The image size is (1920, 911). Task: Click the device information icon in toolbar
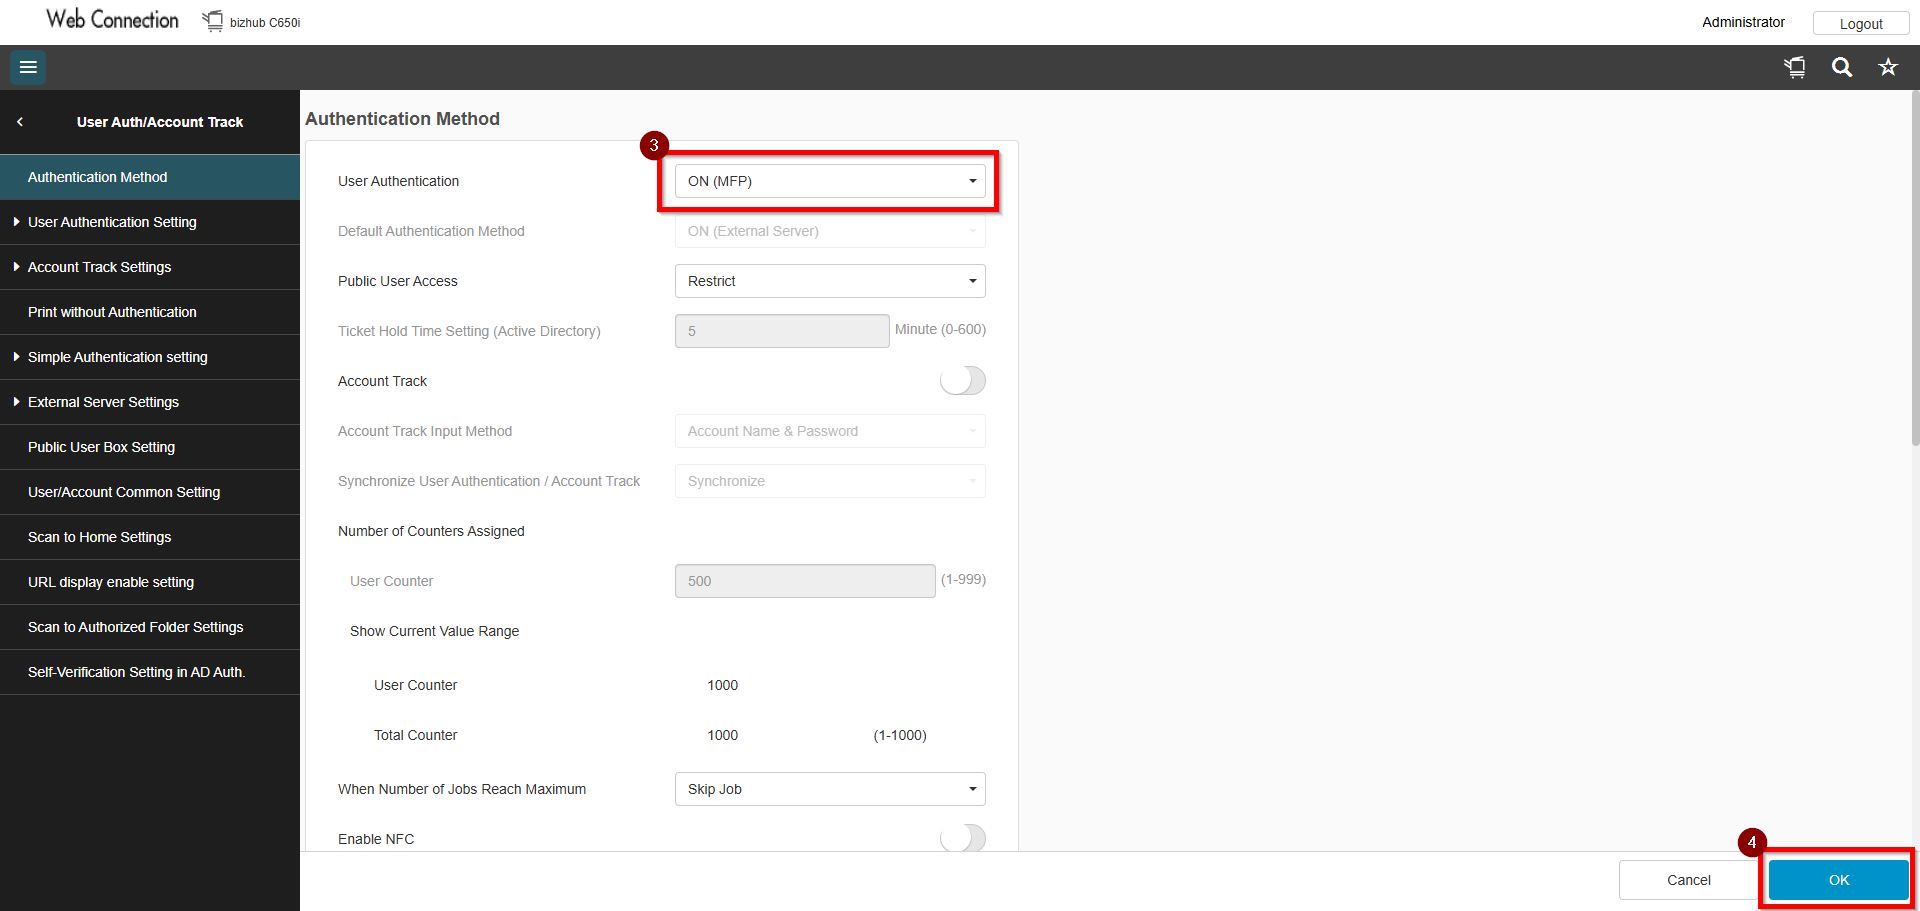click(1795, 67)
